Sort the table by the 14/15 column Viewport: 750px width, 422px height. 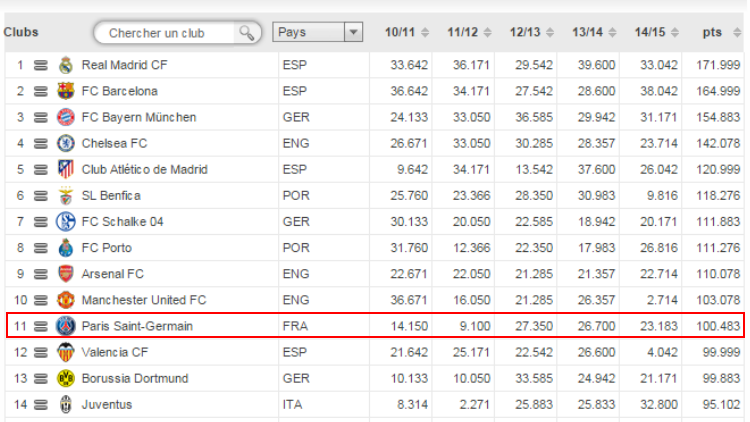pyautogui.click(x=656, y=33)
